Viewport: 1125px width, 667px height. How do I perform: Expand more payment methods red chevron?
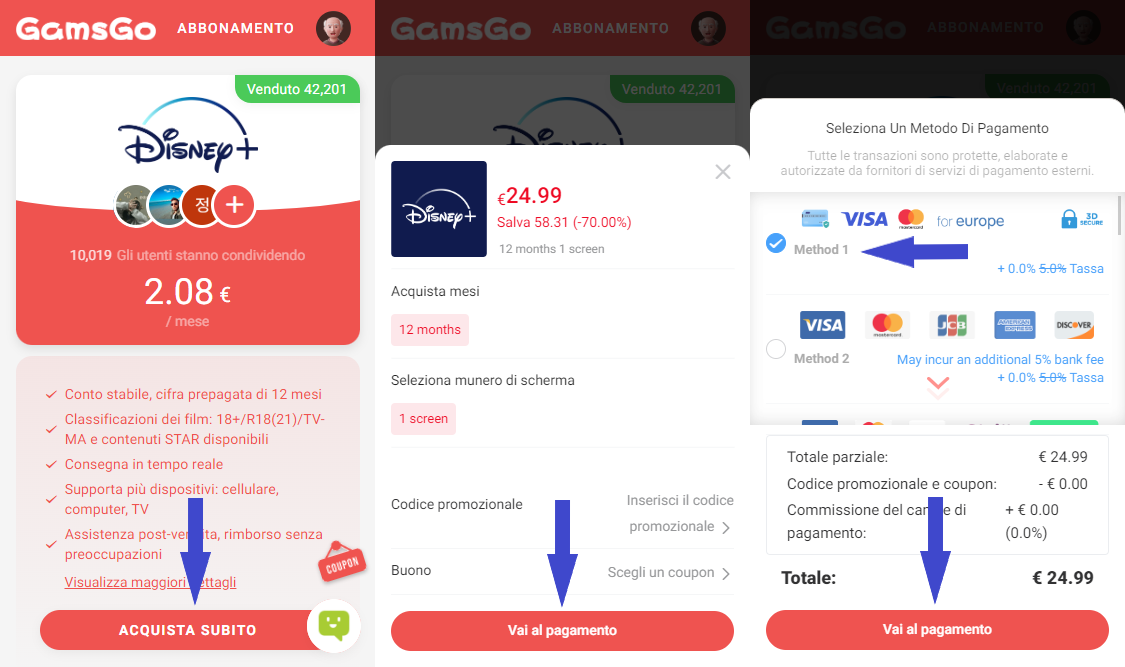938,387
